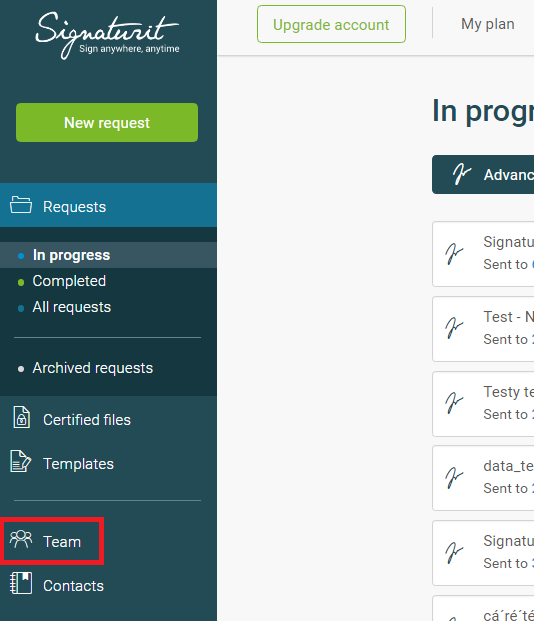Switch to the Advanced signature tab
This screenshot has width=534, height=621.
(x=483, y=175)
